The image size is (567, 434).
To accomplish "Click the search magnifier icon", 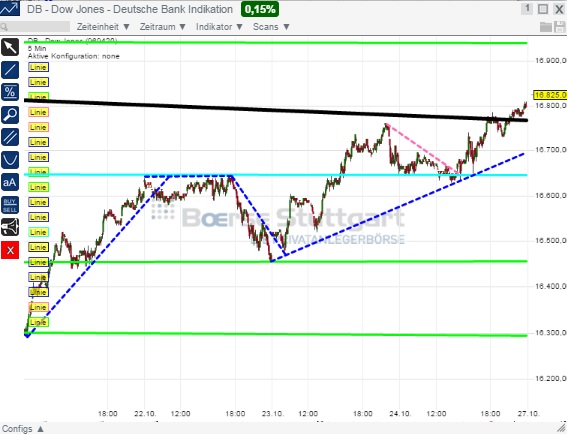I will tap(4, 27).
